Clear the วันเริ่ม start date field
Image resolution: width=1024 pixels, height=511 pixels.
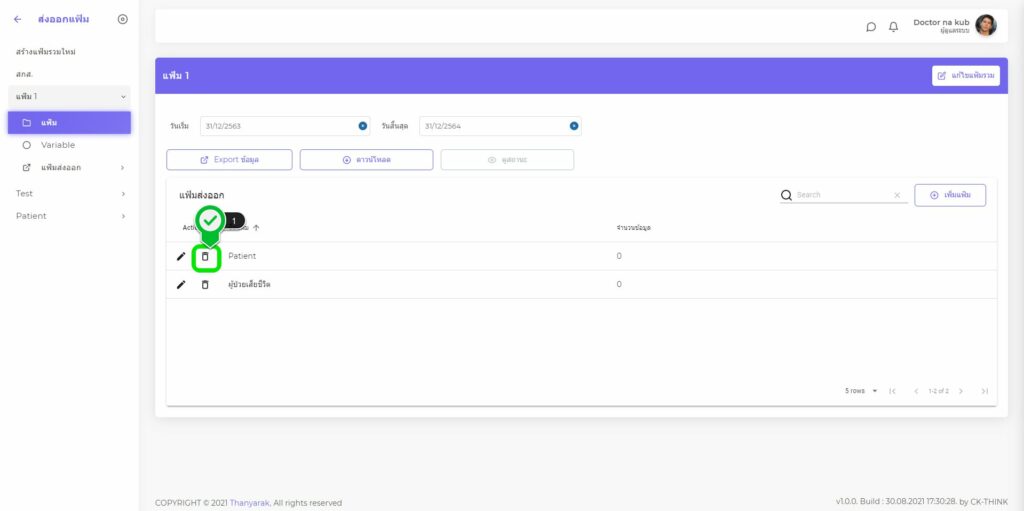[362, 126]
